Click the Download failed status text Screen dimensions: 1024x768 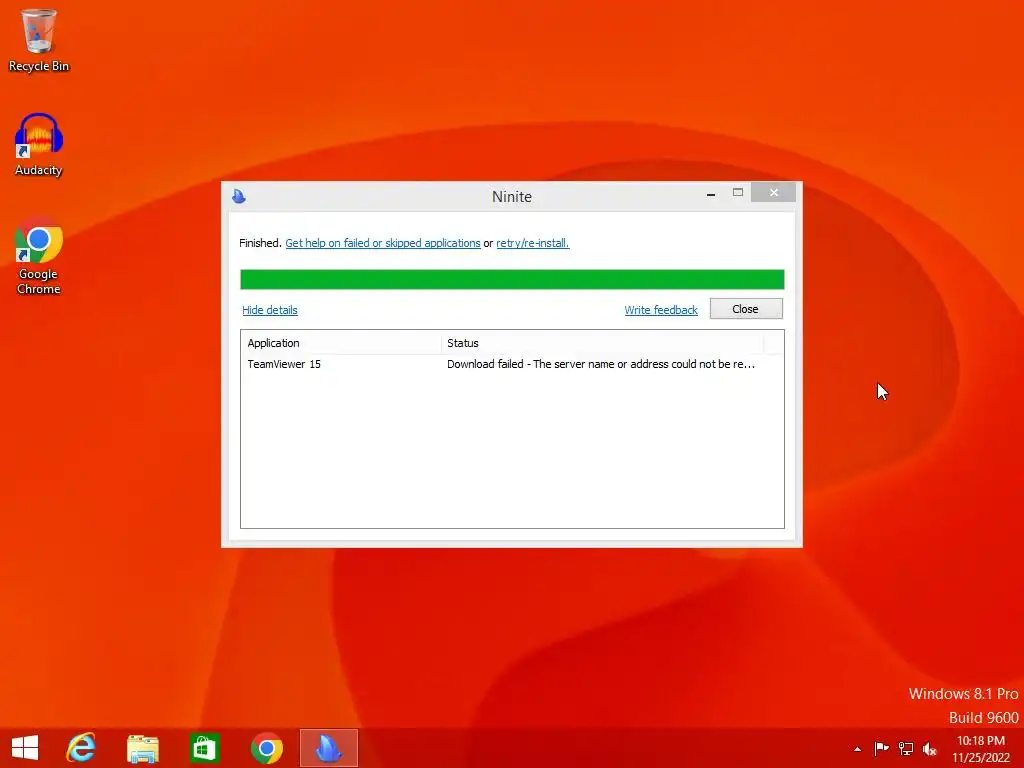(601, 364)
